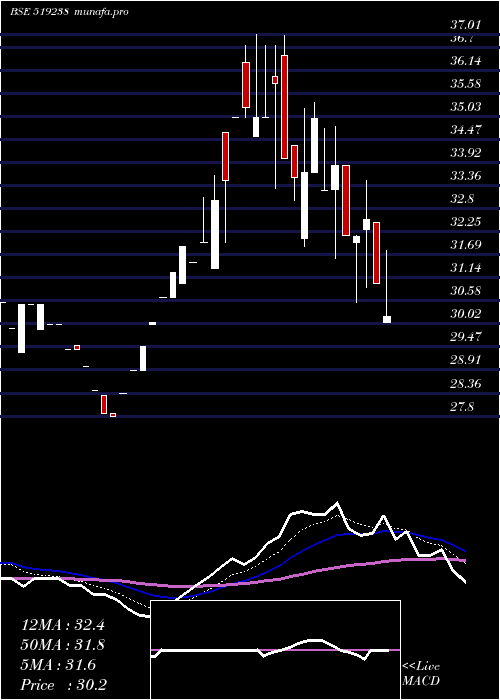Click the <<Live MACD label
Viewport: 500px width, 700px height.
(421, 674)
